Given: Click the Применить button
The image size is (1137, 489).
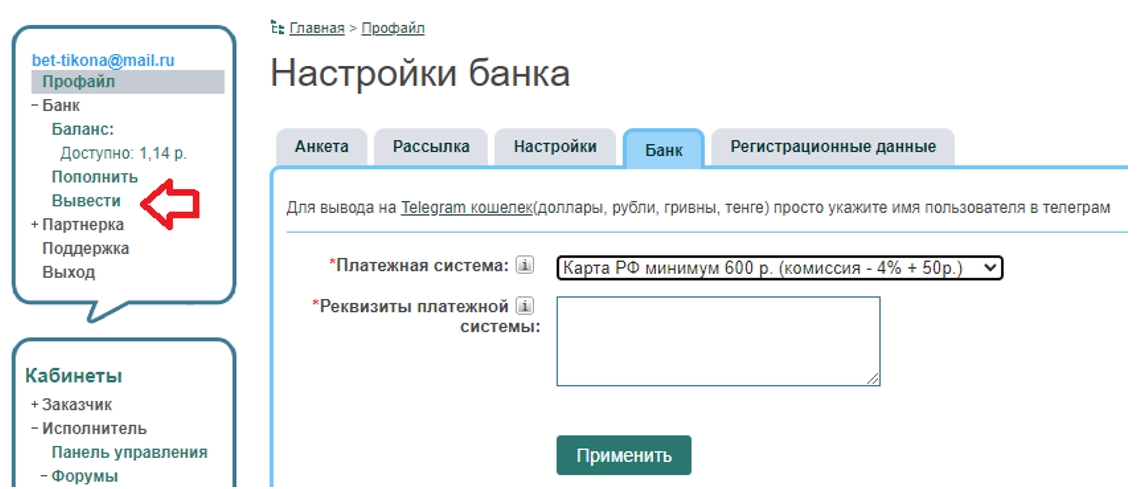Looking at the screenshot, I should (624, 456).
